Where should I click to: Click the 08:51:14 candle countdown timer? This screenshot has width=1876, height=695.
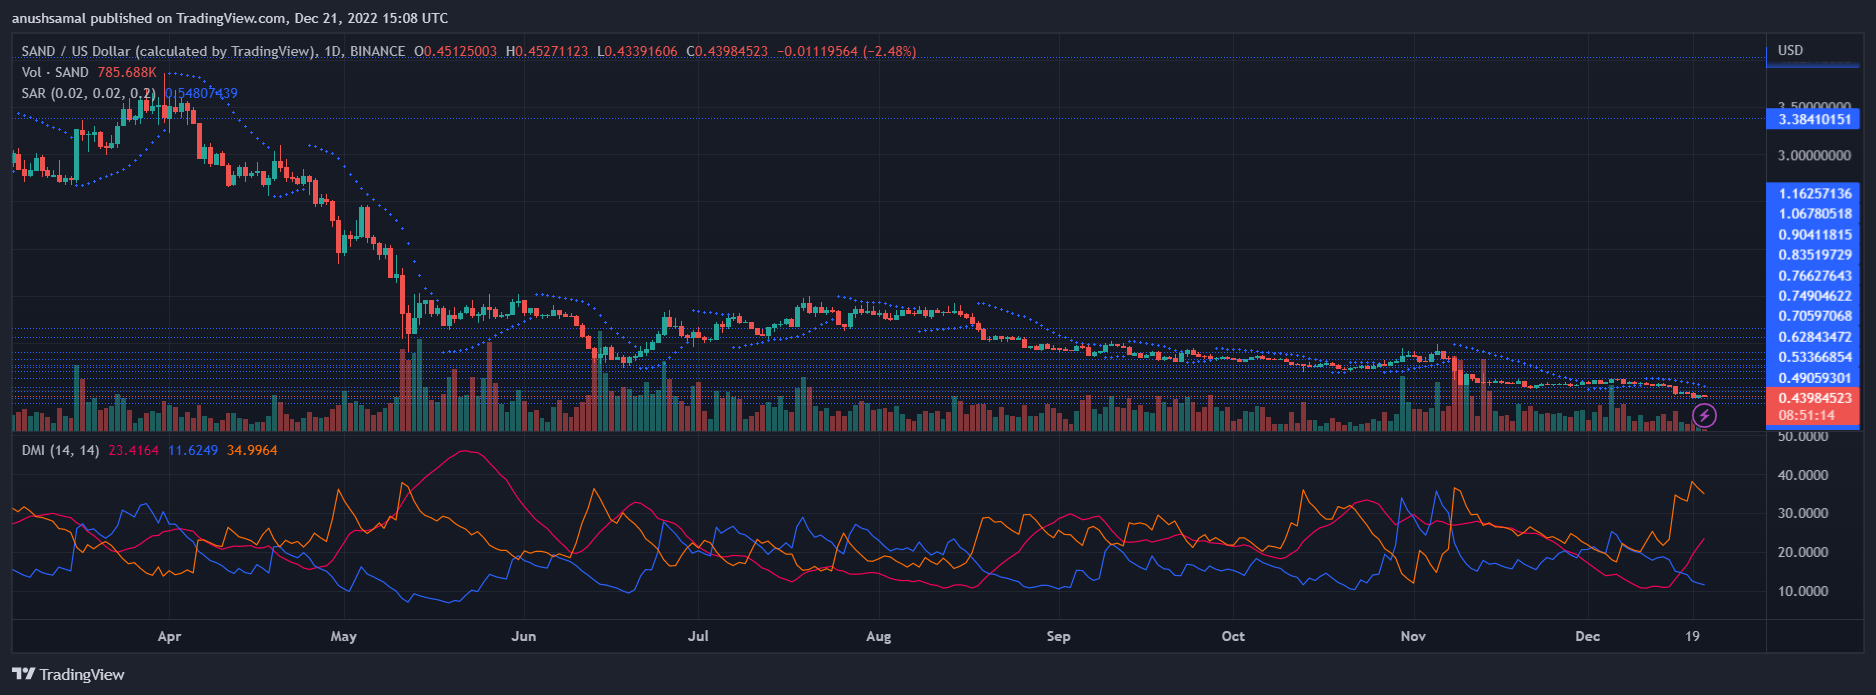coord(1806,415)
